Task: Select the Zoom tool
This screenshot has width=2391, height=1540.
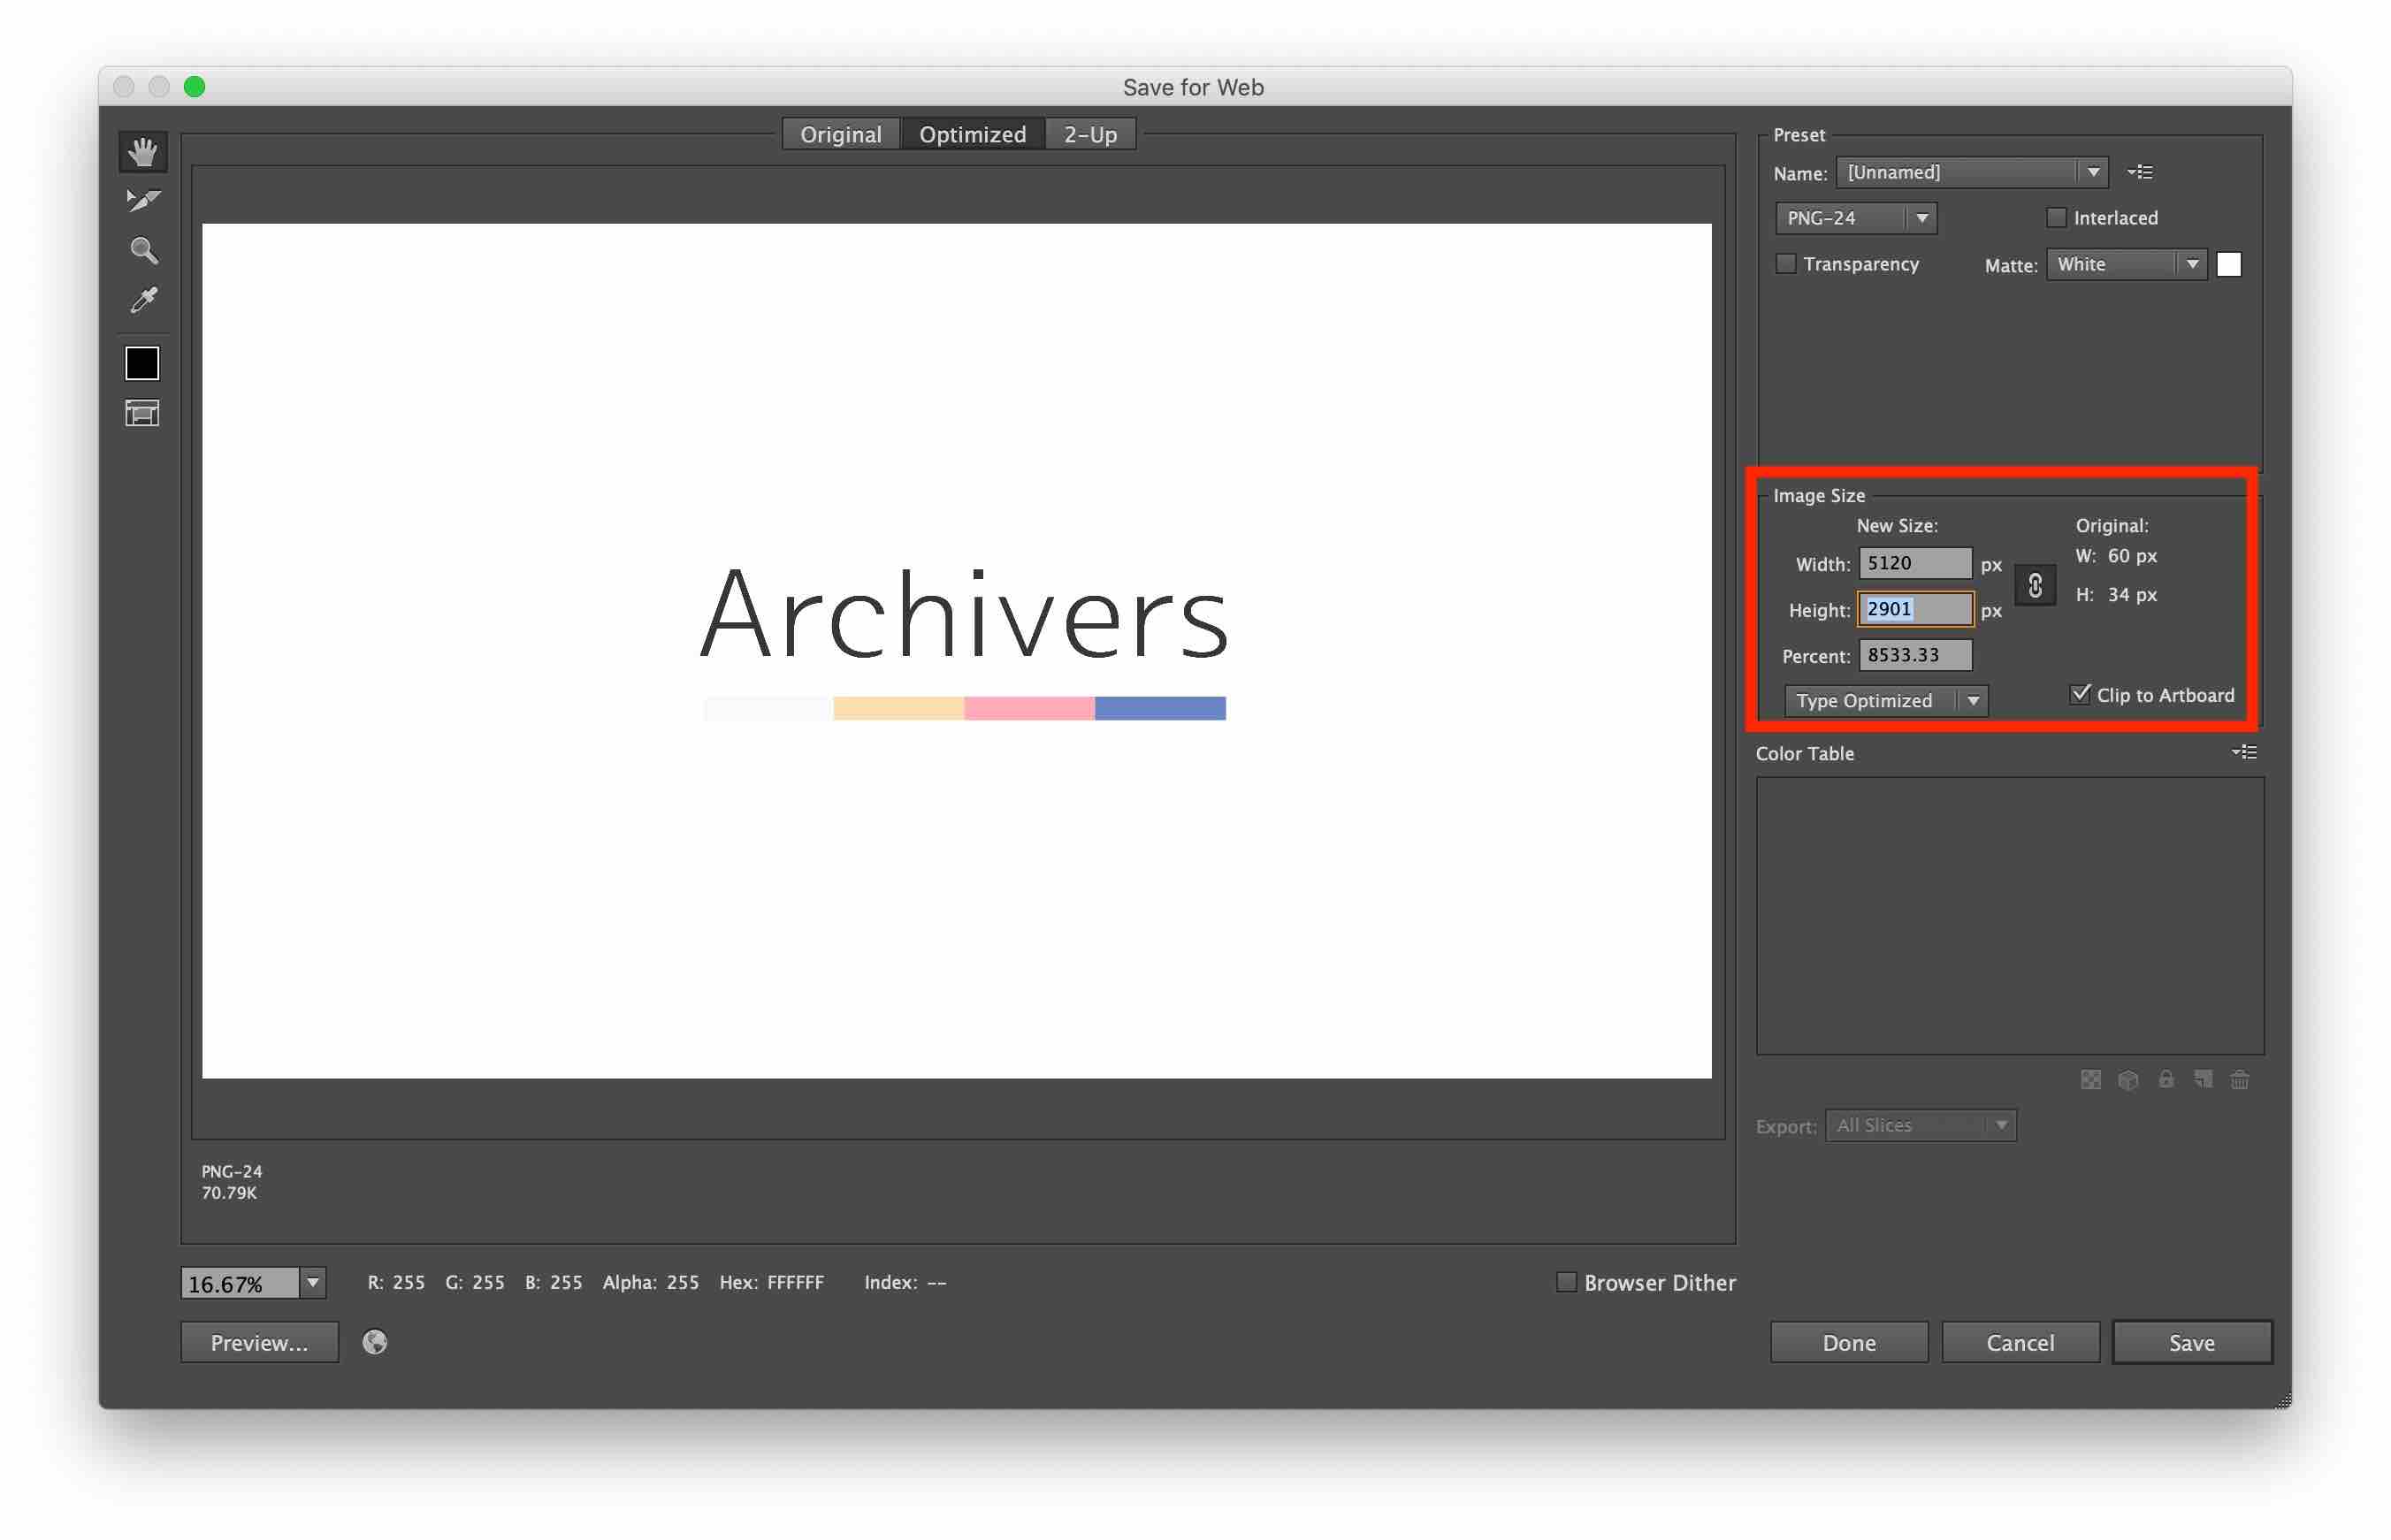Action: 142,250
